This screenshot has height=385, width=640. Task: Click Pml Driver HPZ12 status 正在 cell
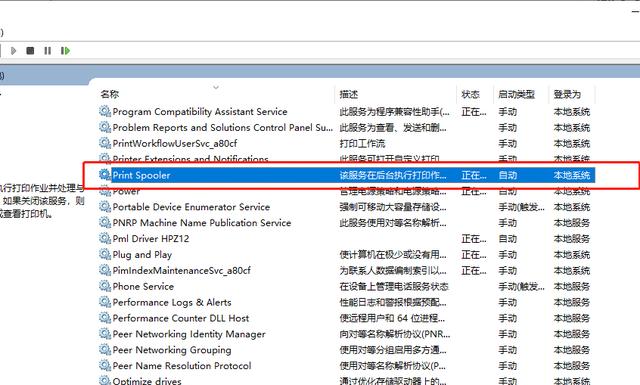(x=473, y=238)
